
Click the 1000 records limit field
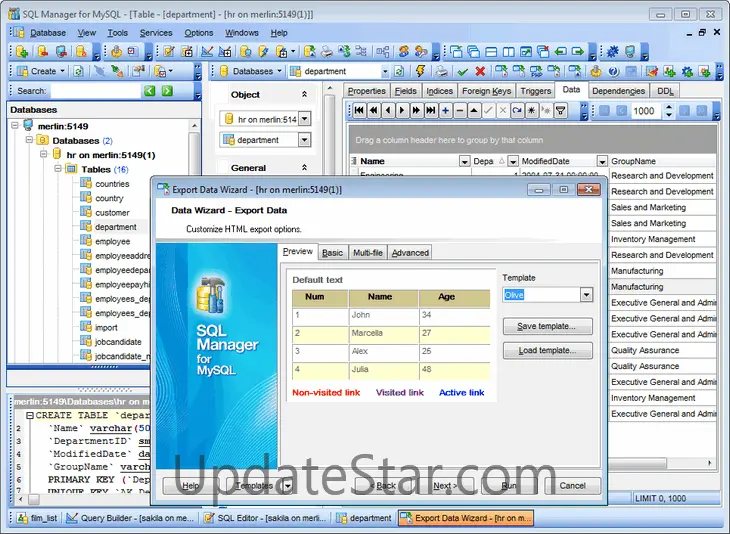[x=646, y=111]
